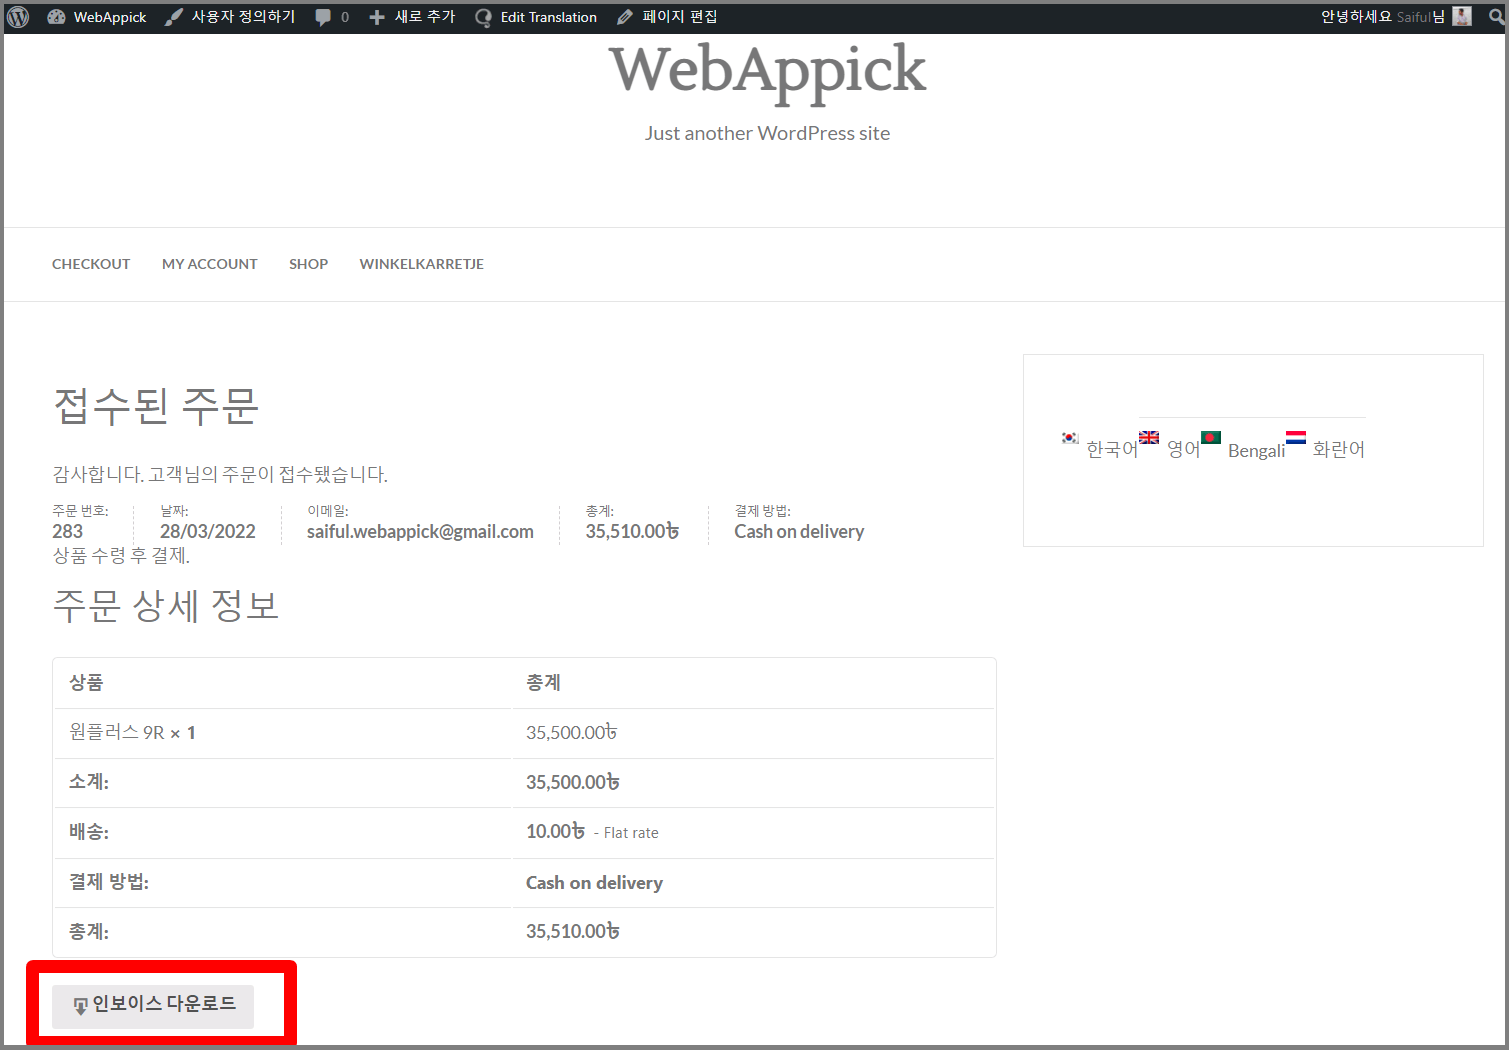1509x1051 pixels.
Task: Switch language to 한국어
Action: 1112,450
